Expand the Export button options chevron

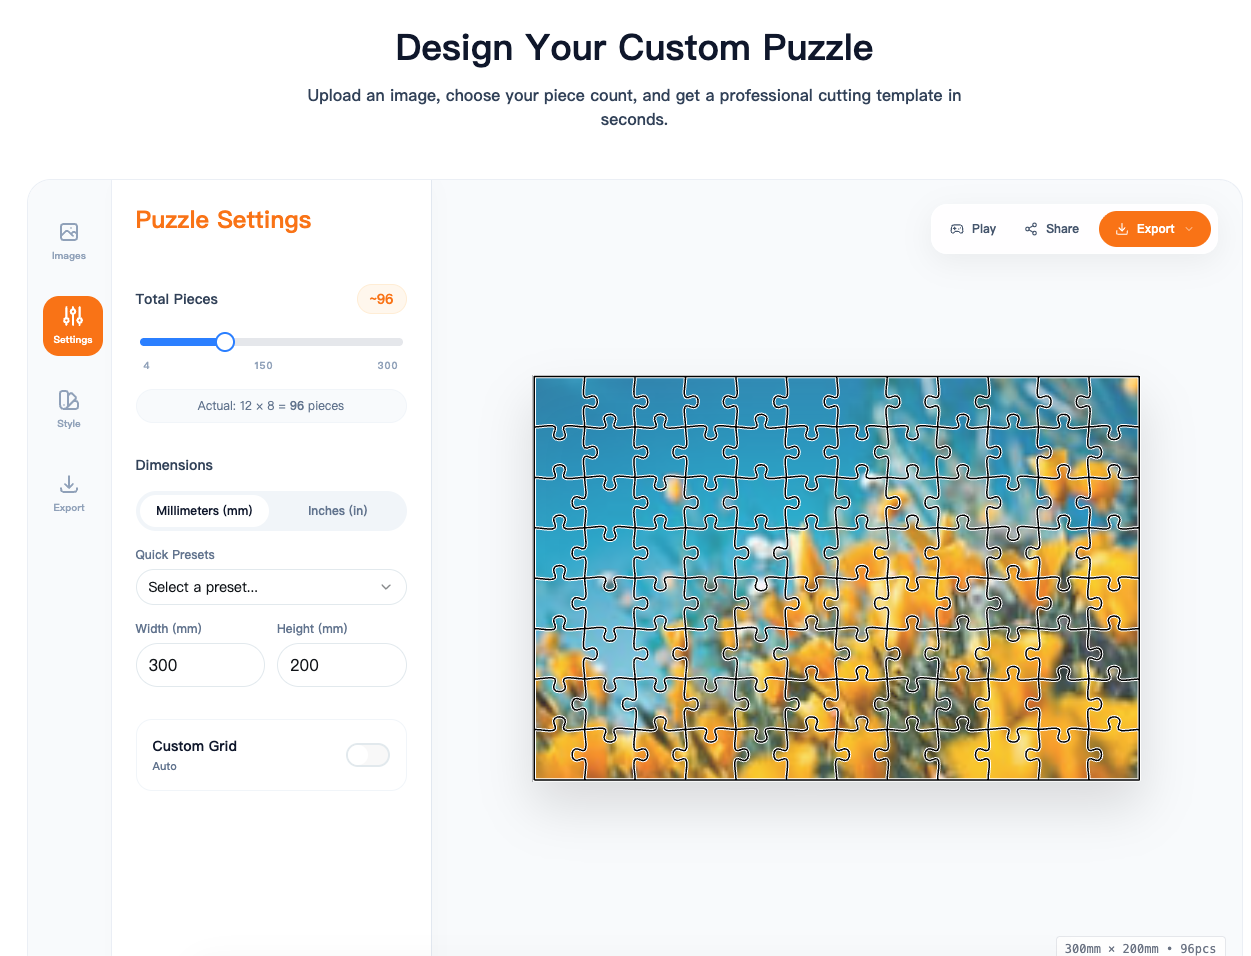pos(1190,228)
